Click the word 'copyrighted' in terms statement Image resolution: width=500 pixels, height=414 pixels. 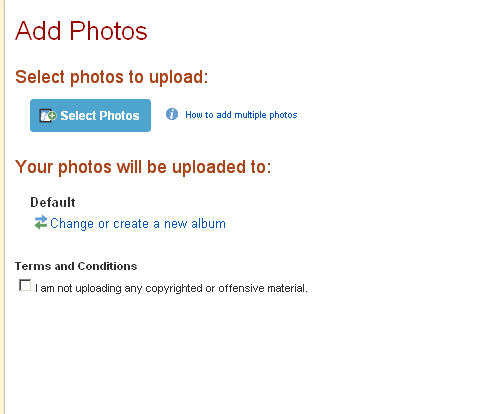tap(174, 289)
